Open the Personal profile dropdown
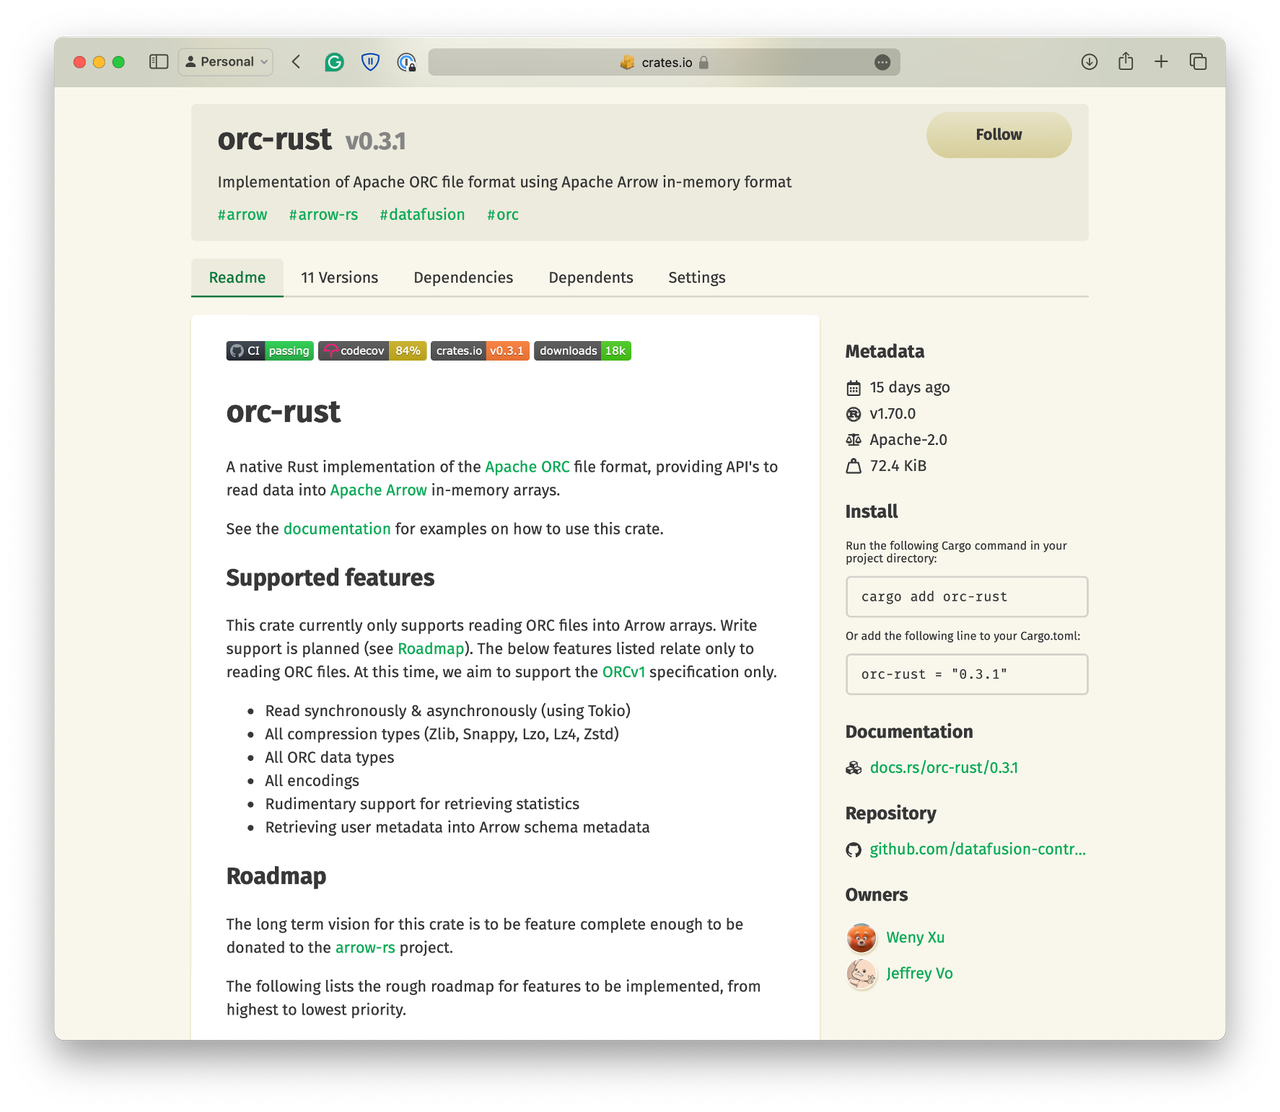This screenshot has width=1280, height=1112. tap(227, 62)
